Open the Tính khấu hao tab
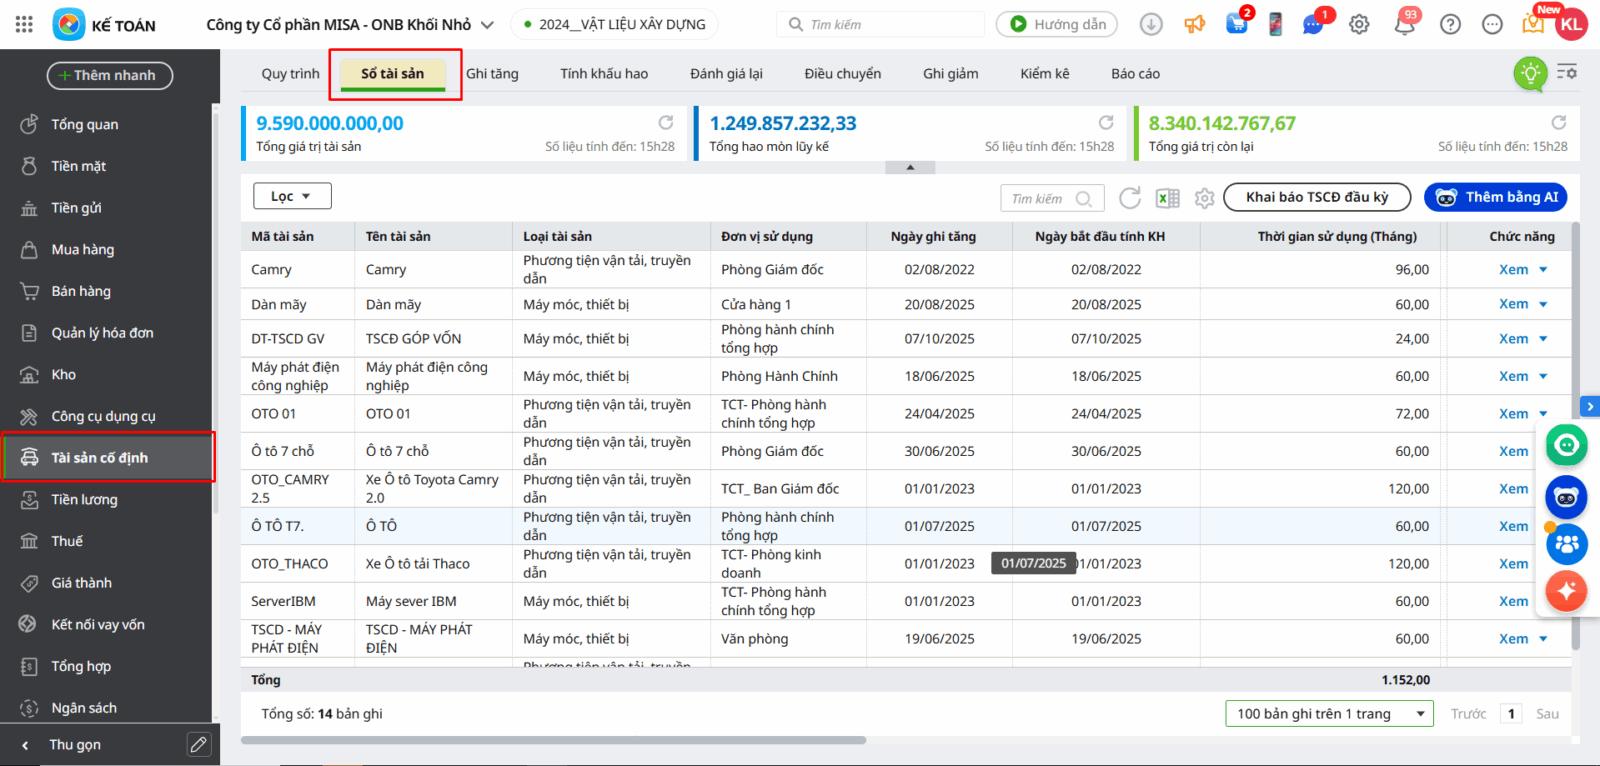Screen dimensions: 1600x766 pos(604,74)
